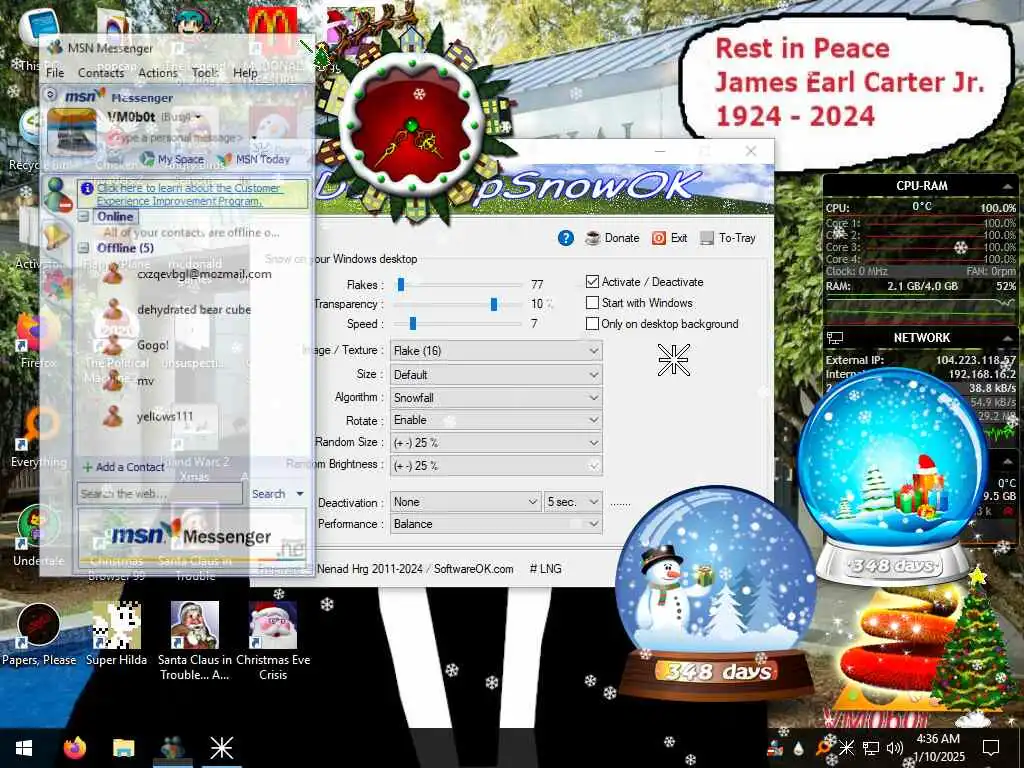Switch to MSN Messenger taskbar button
The height and width of the screenshot is (768, 1024).
(x=172, y=748)
